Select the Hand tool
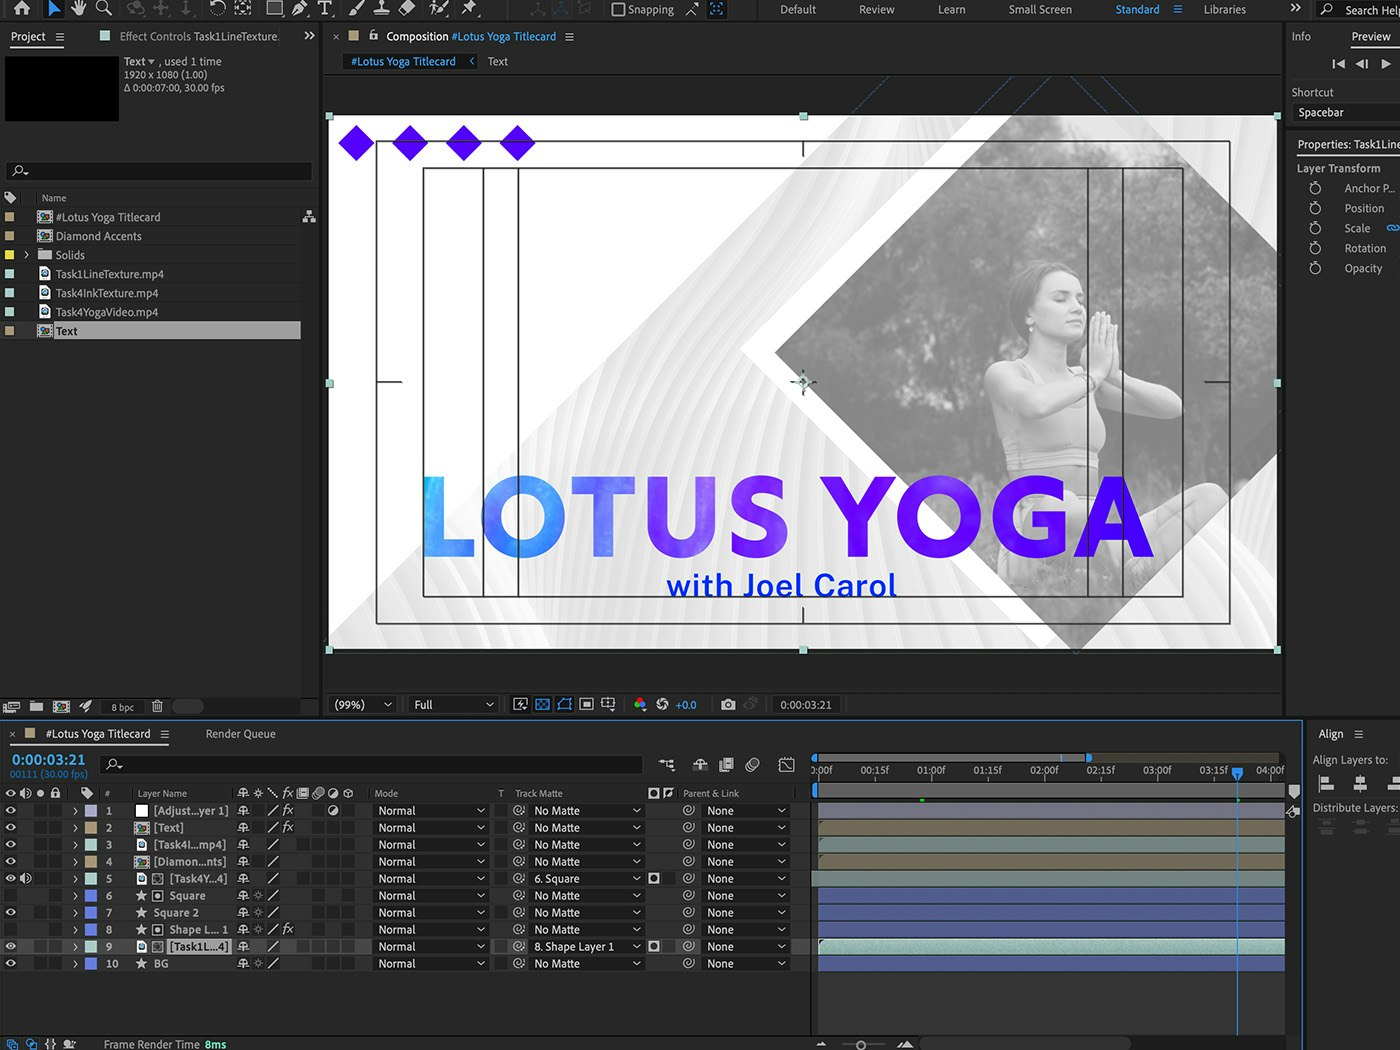The width and height of the screenshot is (1400, 1050). [78, 9]
